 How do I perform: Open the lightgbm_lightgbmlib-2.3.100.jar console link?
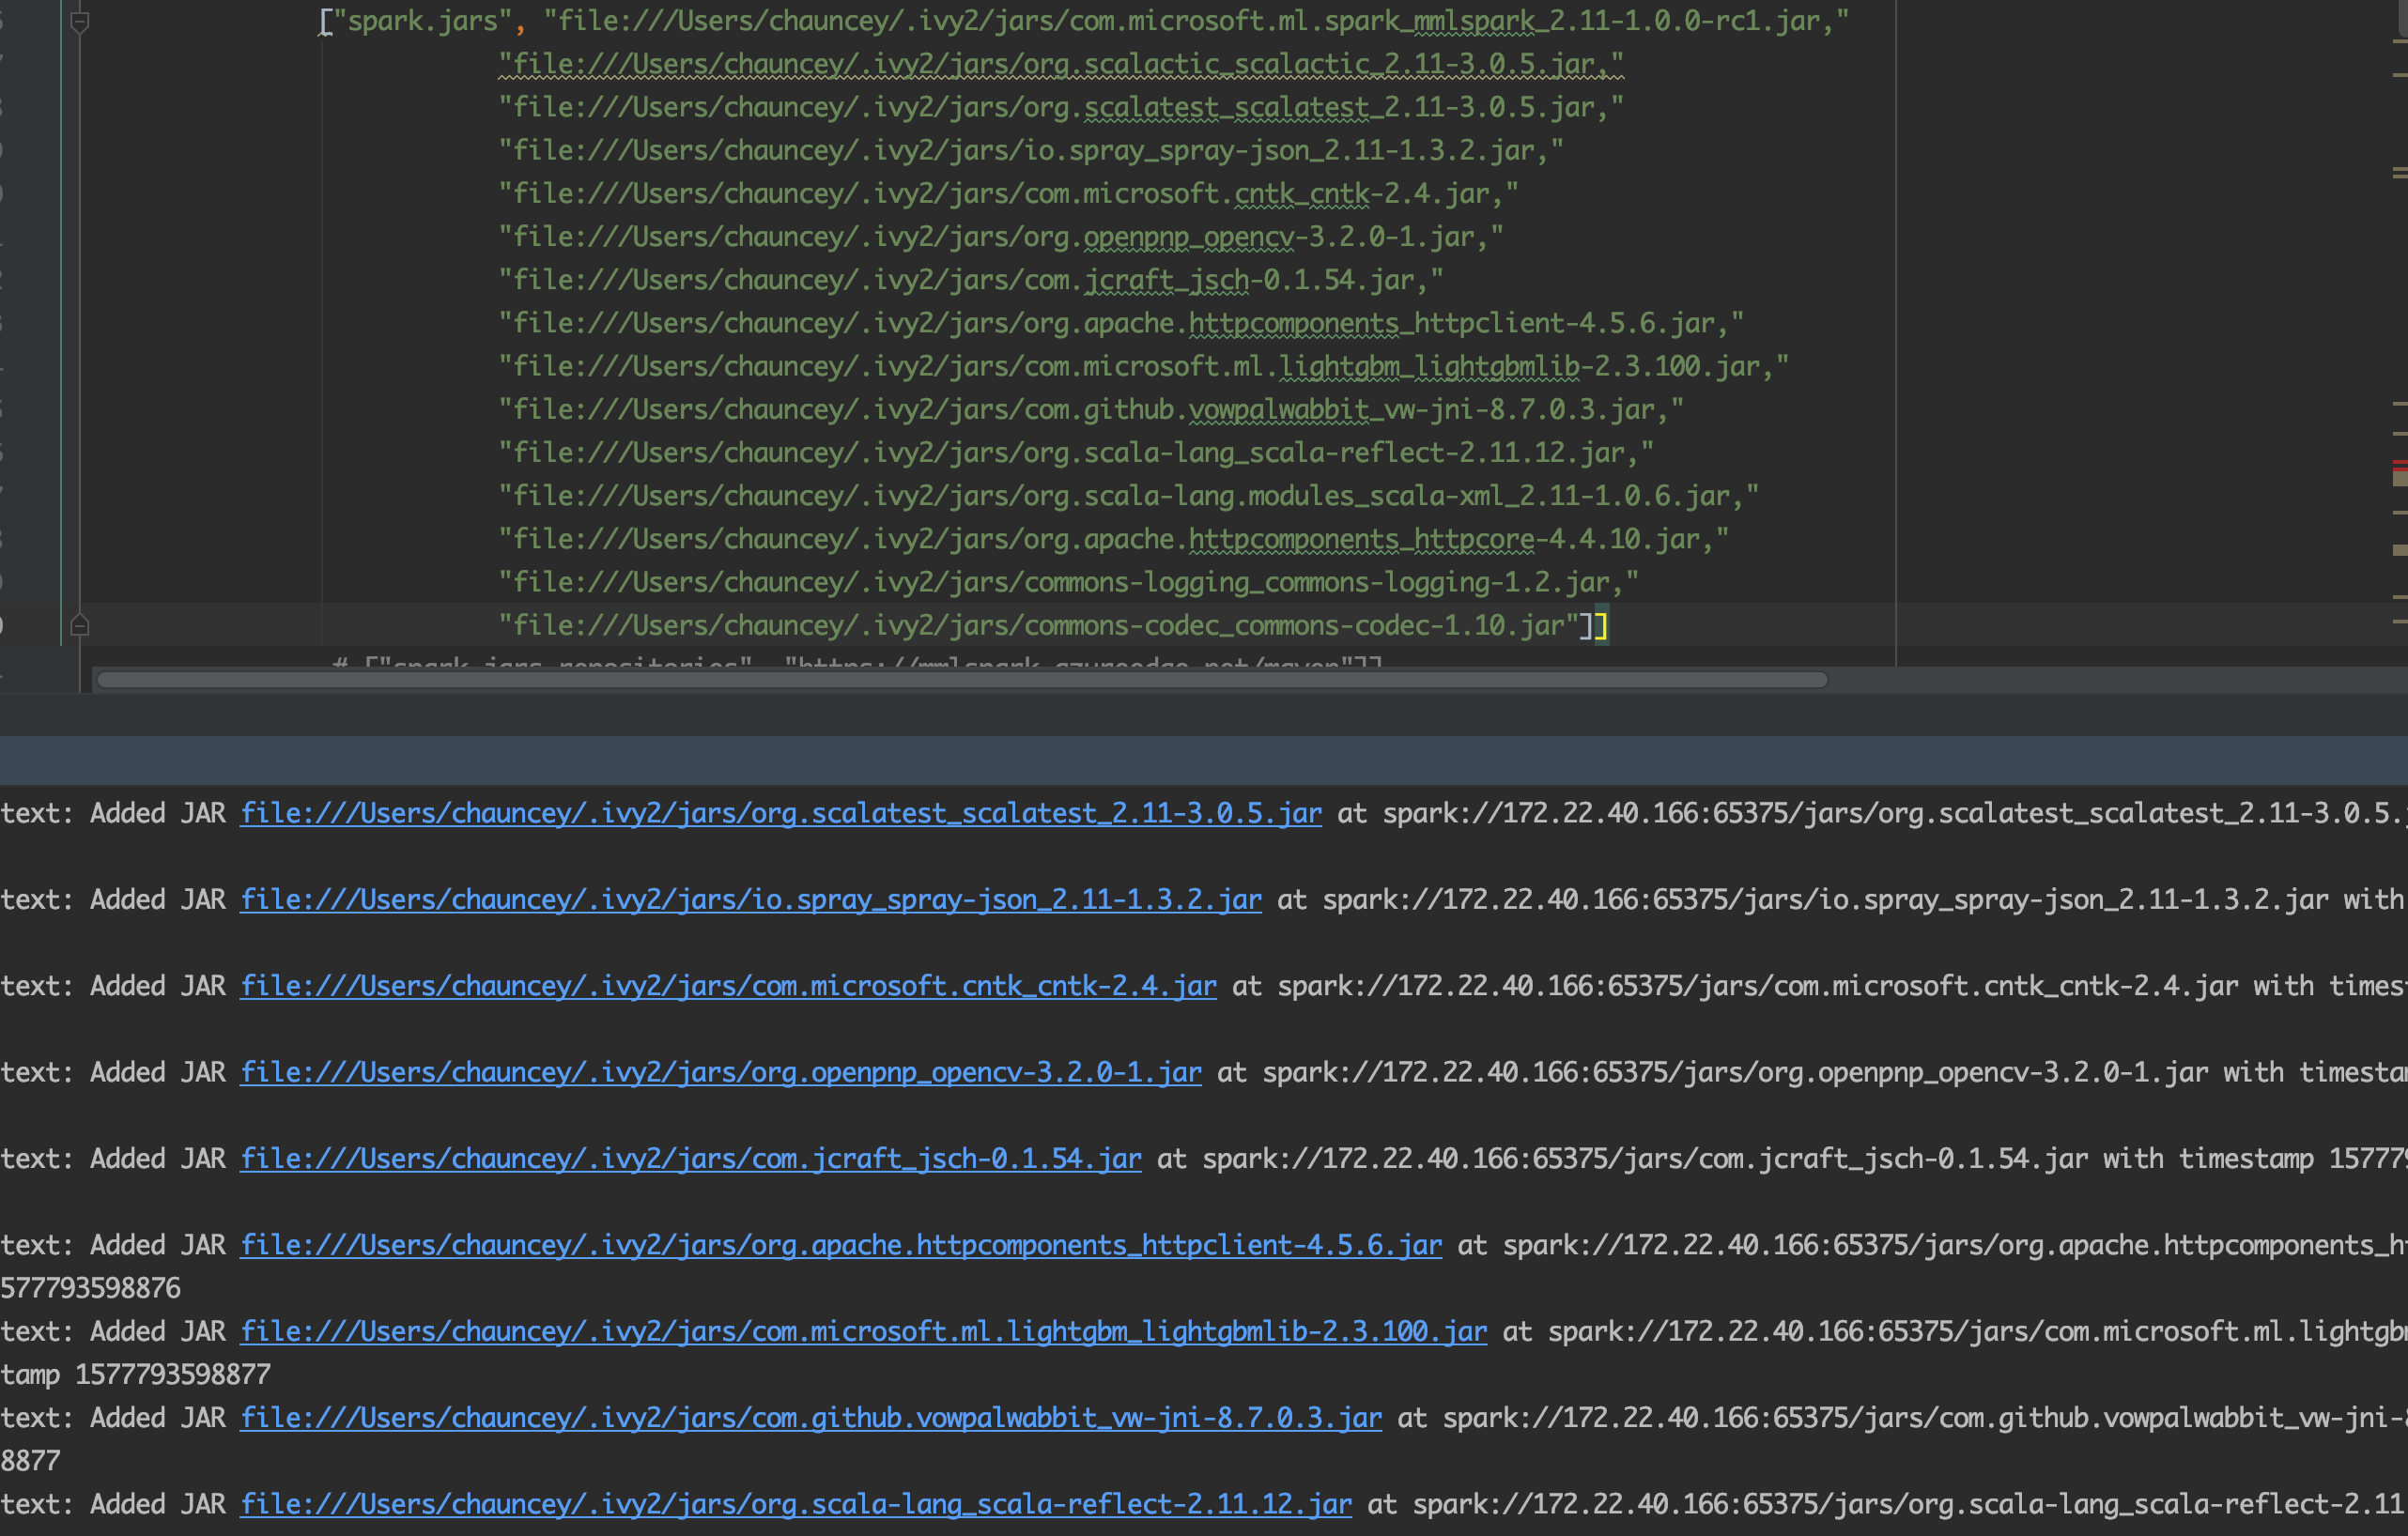[862, 1330]
